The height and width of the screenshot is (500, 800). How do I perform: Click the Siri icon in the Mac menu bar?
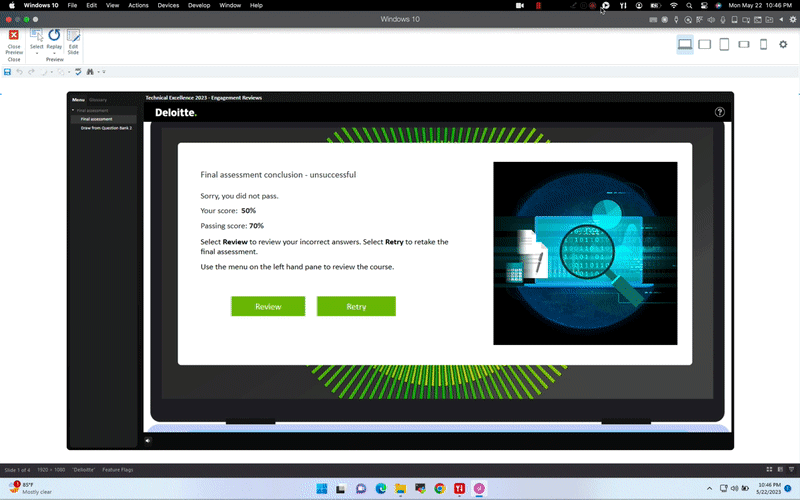[x=718, y=5]
